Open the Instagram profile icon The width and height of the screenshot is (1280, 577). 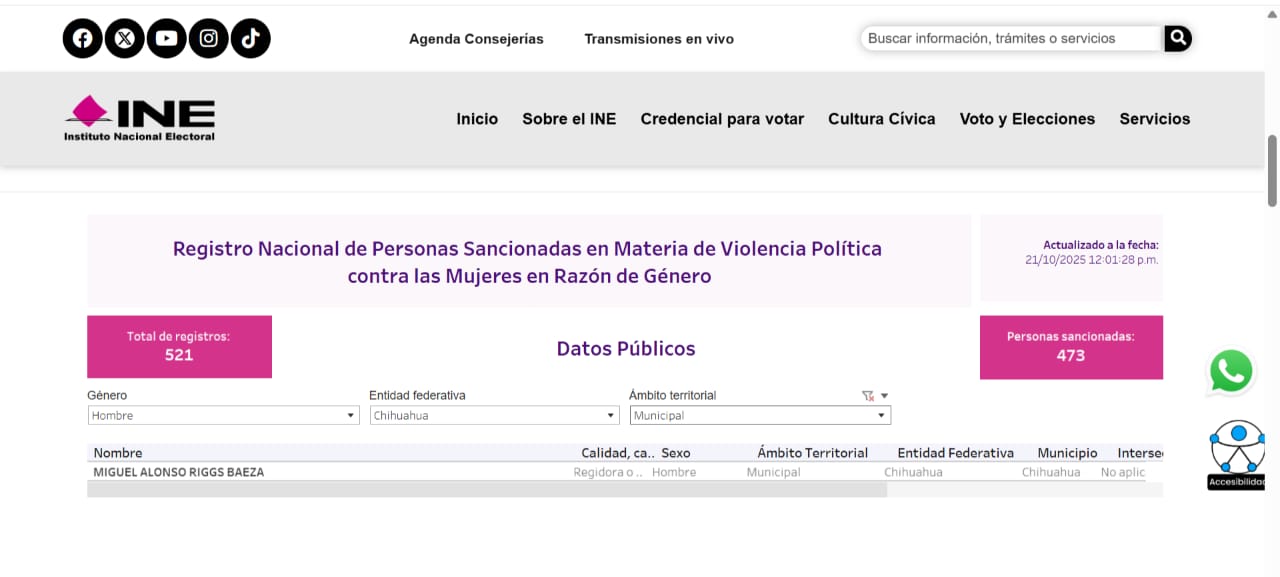tap(208, 39)
